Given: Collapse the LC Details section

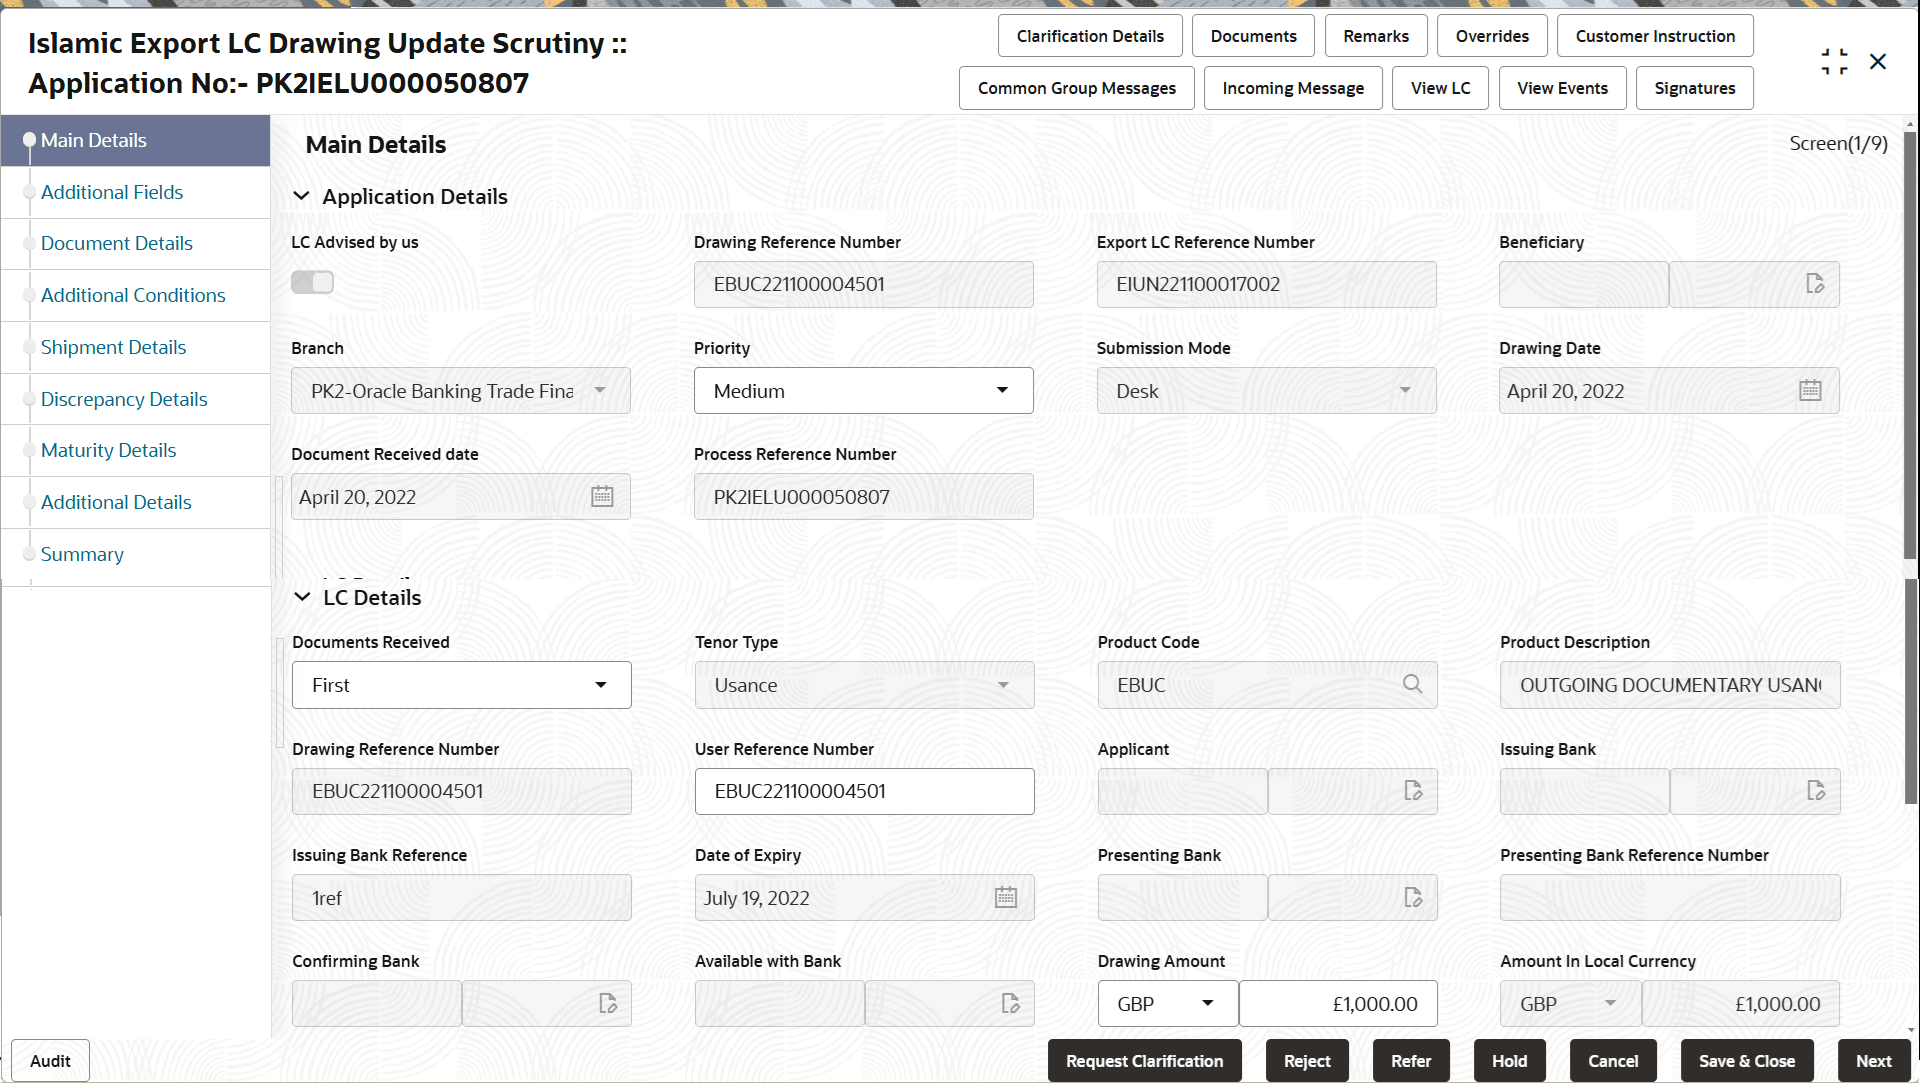Looking at the screenshot, I should 302,598.
